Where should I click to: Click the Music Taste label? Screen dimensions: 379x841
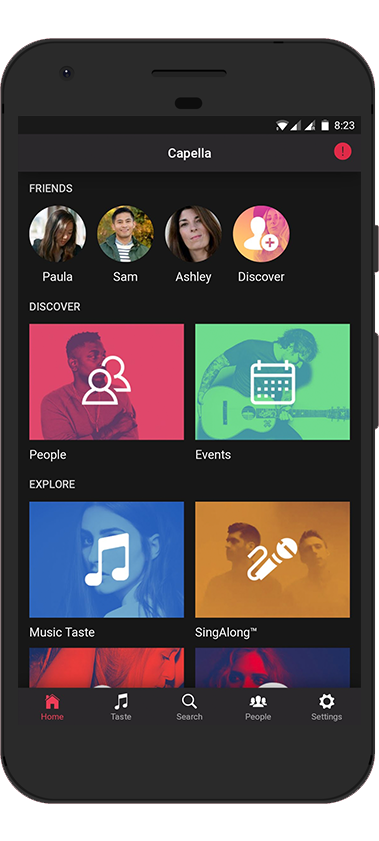pos(62,632)
